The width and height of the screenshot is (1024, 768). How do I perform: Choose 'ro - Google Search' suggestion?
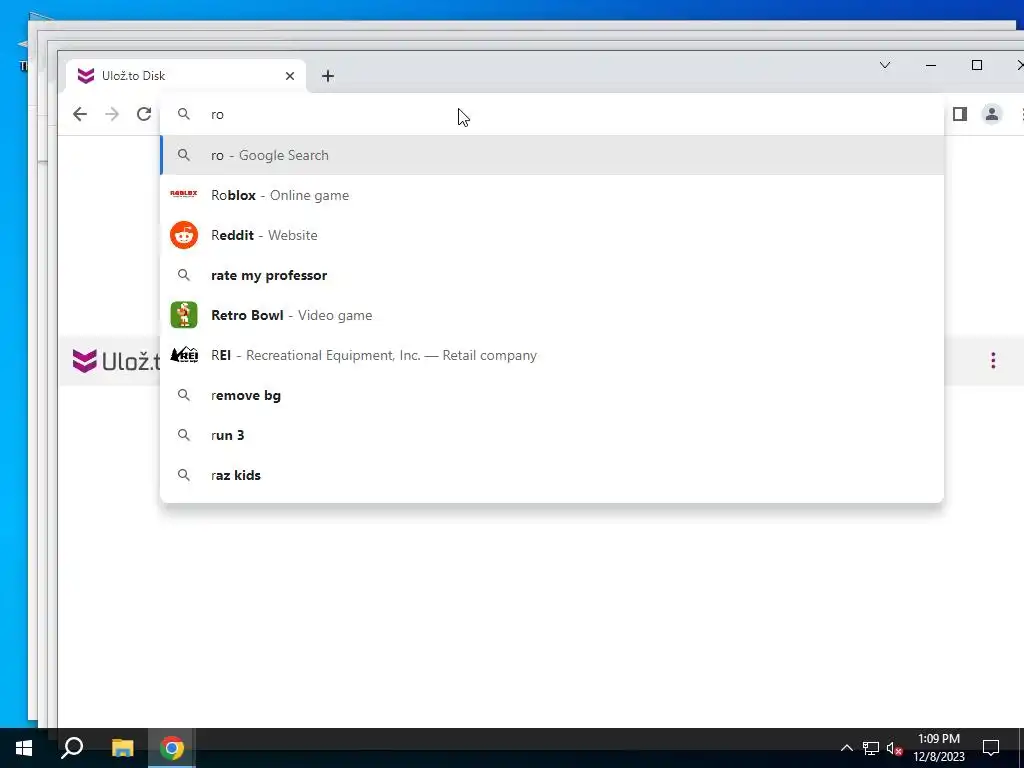coord(552,155)
